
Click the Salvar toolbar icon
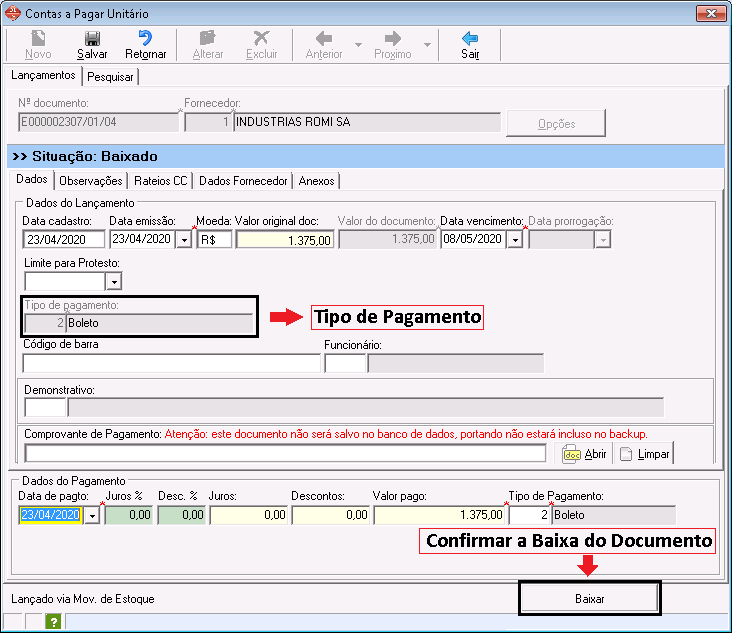point(92,39)
